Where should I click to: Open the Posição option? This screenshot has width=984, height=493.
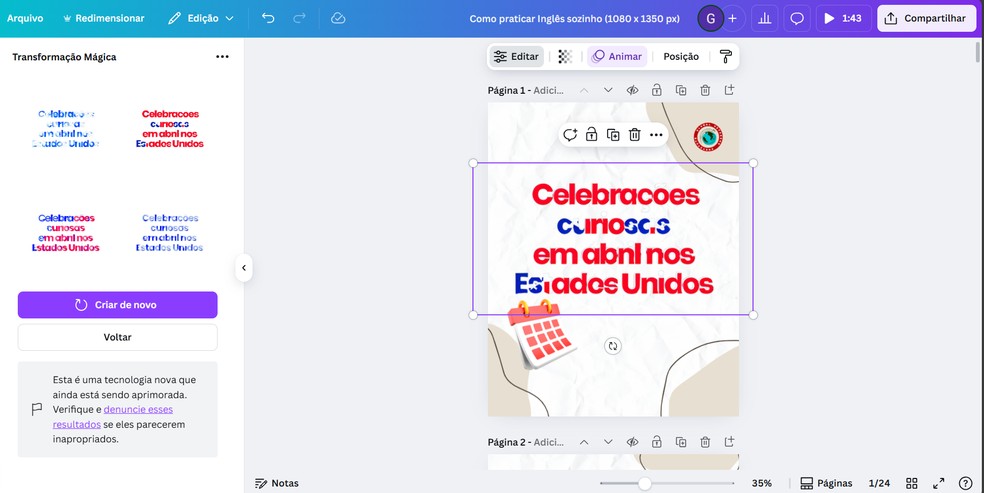click(x=681, y=56)
